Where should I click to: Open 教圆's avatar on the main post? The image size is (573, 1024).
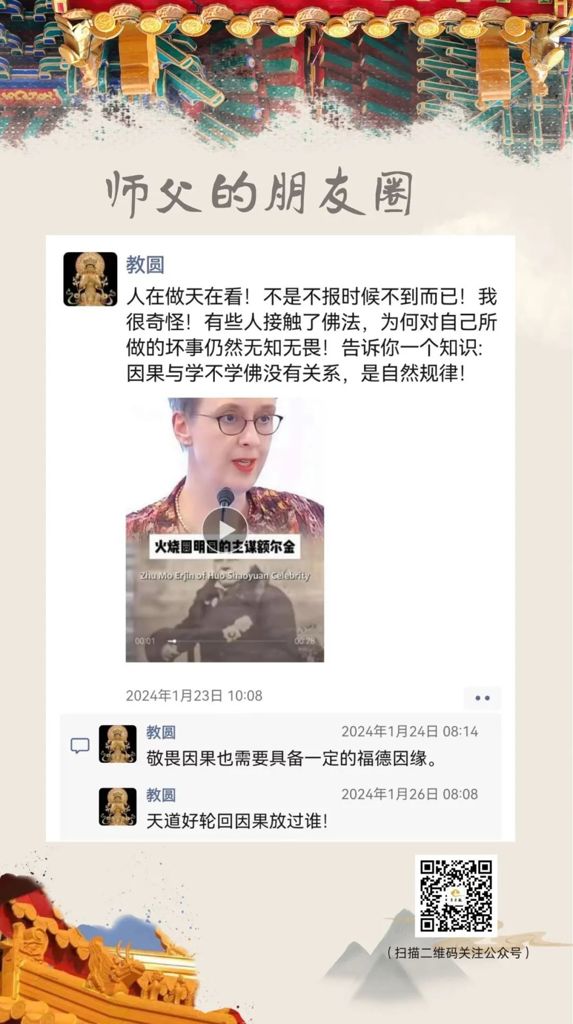coord(90,279)
